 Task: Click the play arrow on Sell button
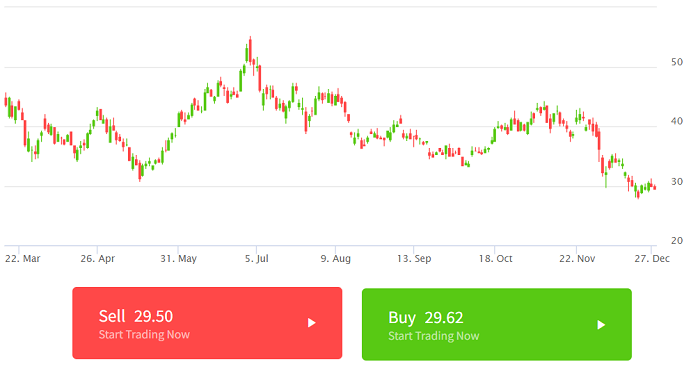[x=312, y=323]
